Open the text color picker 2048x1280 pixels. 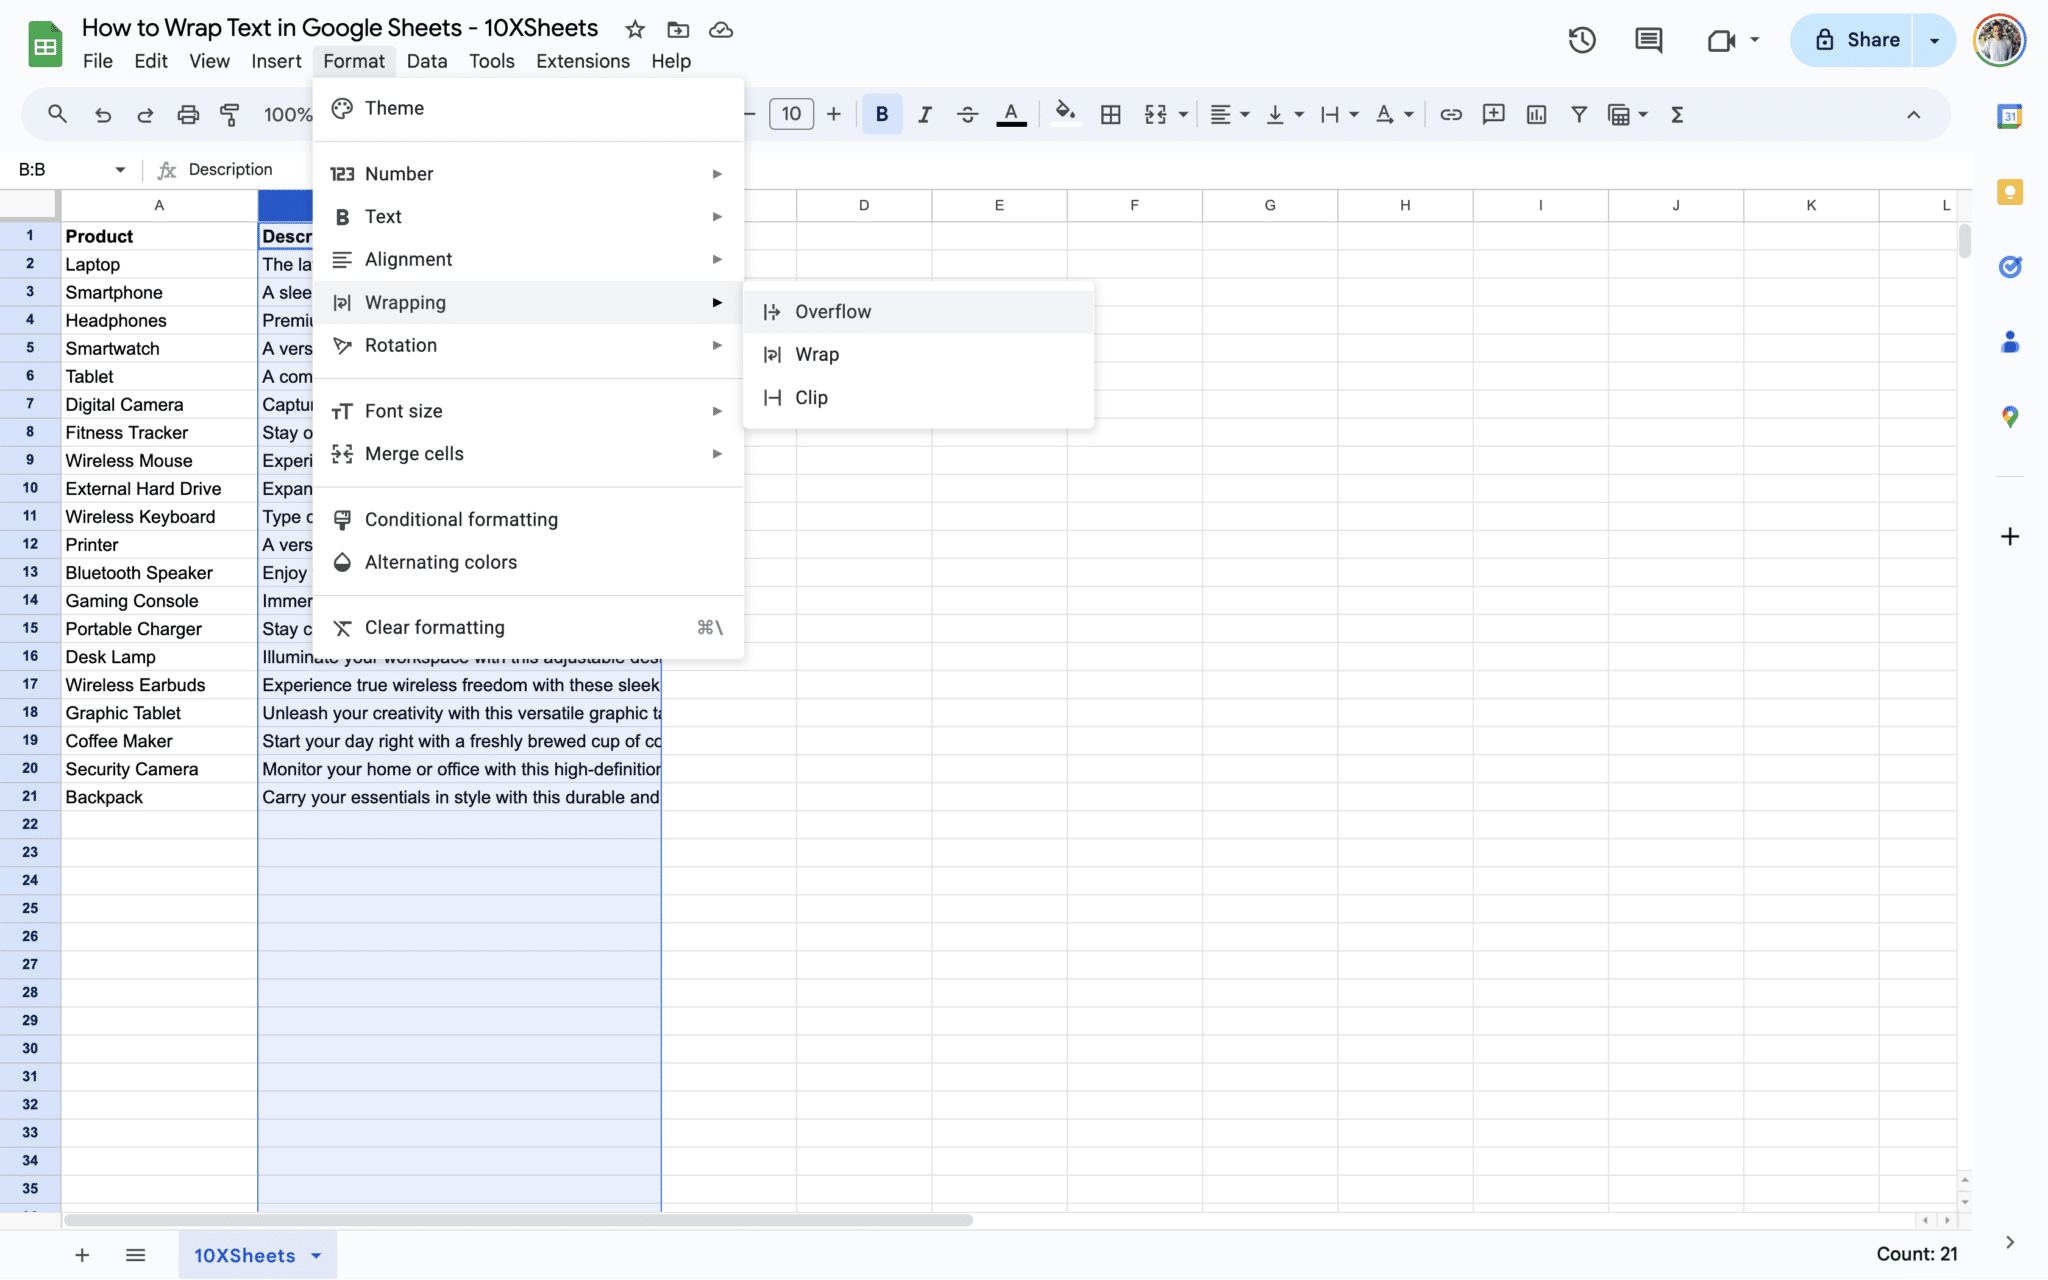[x=1011, y=115]
